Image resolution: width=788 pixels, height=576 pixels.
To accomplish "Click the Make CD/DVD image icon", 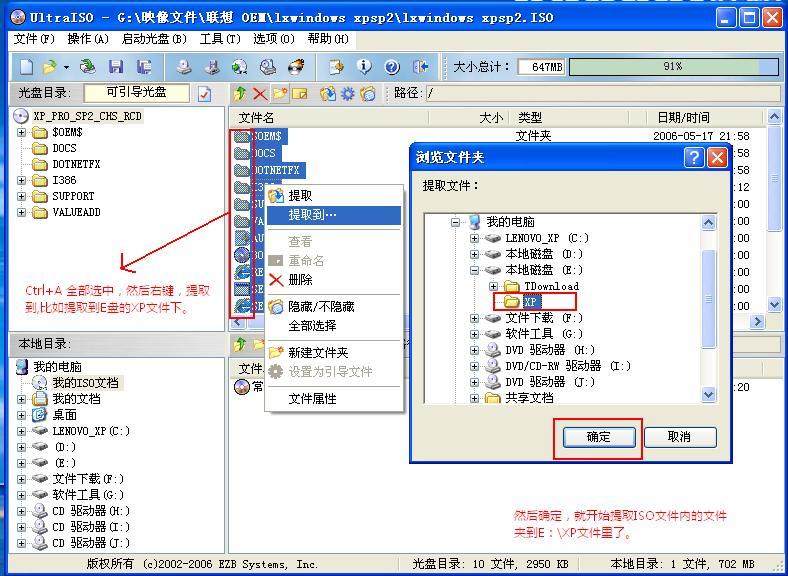I will tap(184, 66).
